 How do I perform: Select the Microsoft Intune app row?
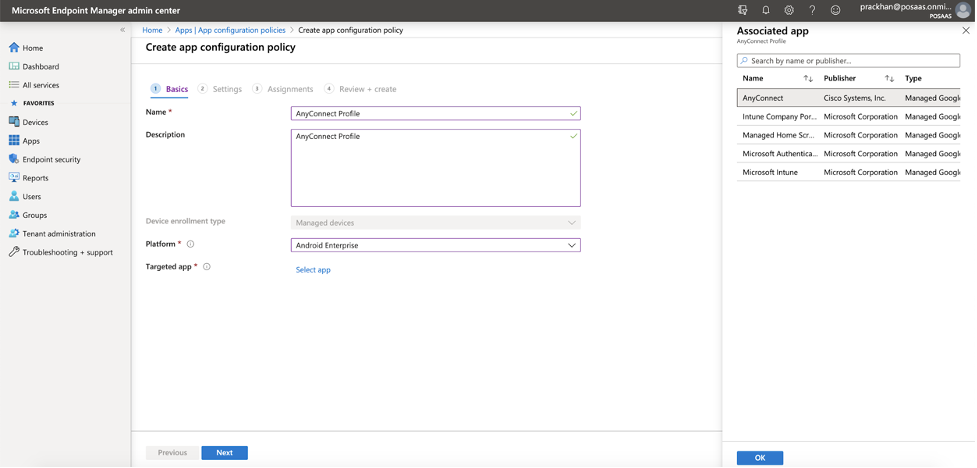(849, 173)
